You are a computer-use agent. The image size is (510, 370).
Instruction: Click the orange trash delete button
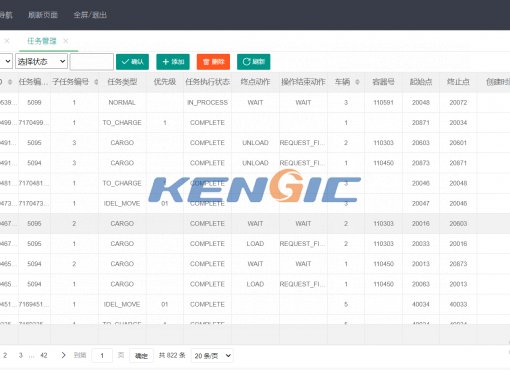pos(213,62)
